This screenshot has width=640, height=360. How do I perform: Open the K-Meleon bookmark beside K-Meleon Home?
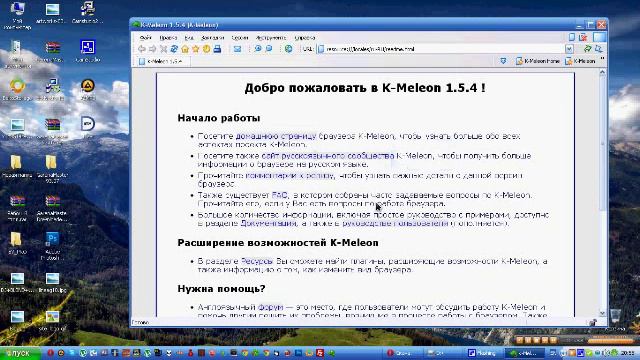click(x=580, y=61)
